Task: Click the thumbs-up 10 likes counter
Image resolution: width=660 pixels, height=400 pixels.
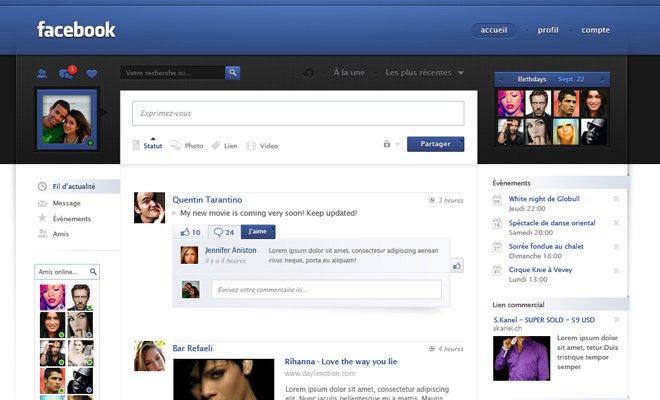Action: (190, 232)
